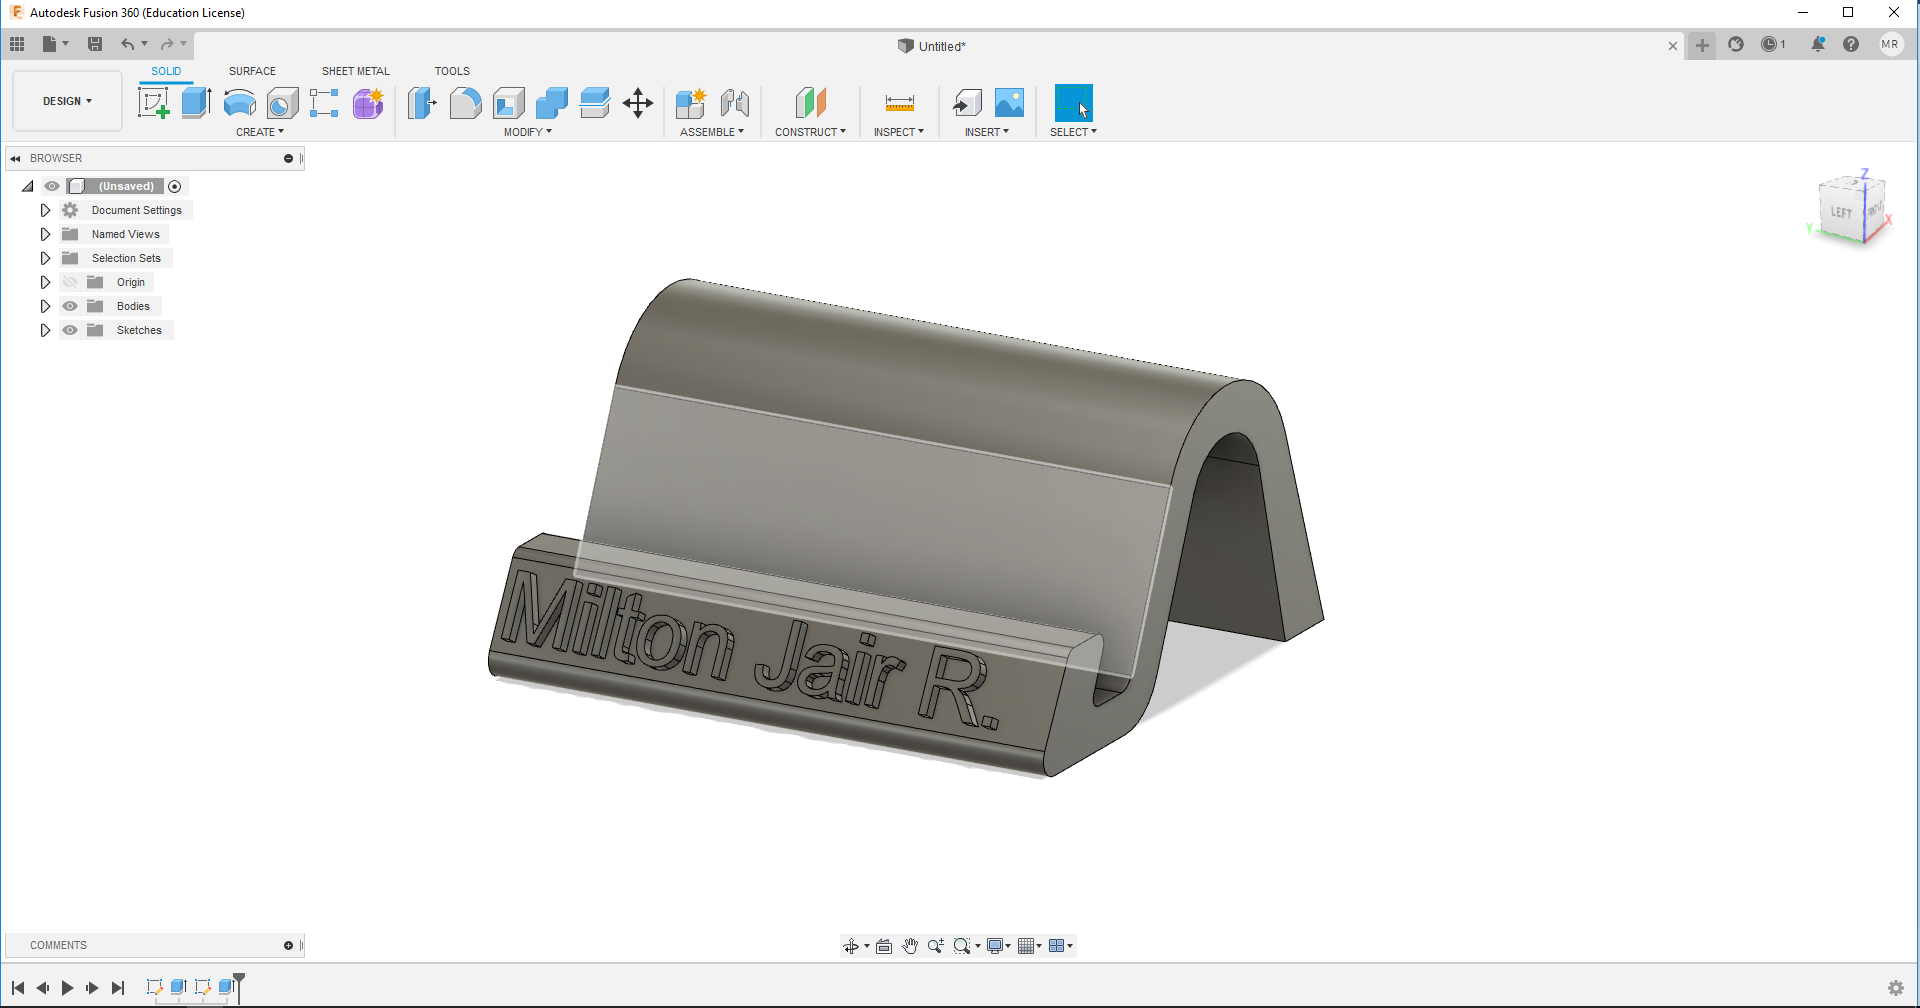
Task: Open timeline settings gear
Action: [x=1895, y=988]
